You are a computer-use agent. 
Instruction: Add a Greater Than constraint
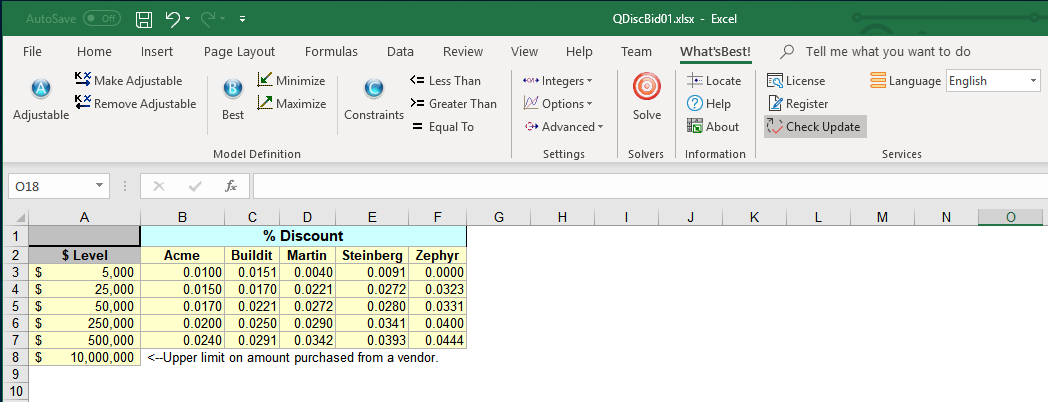click(453, 104)
